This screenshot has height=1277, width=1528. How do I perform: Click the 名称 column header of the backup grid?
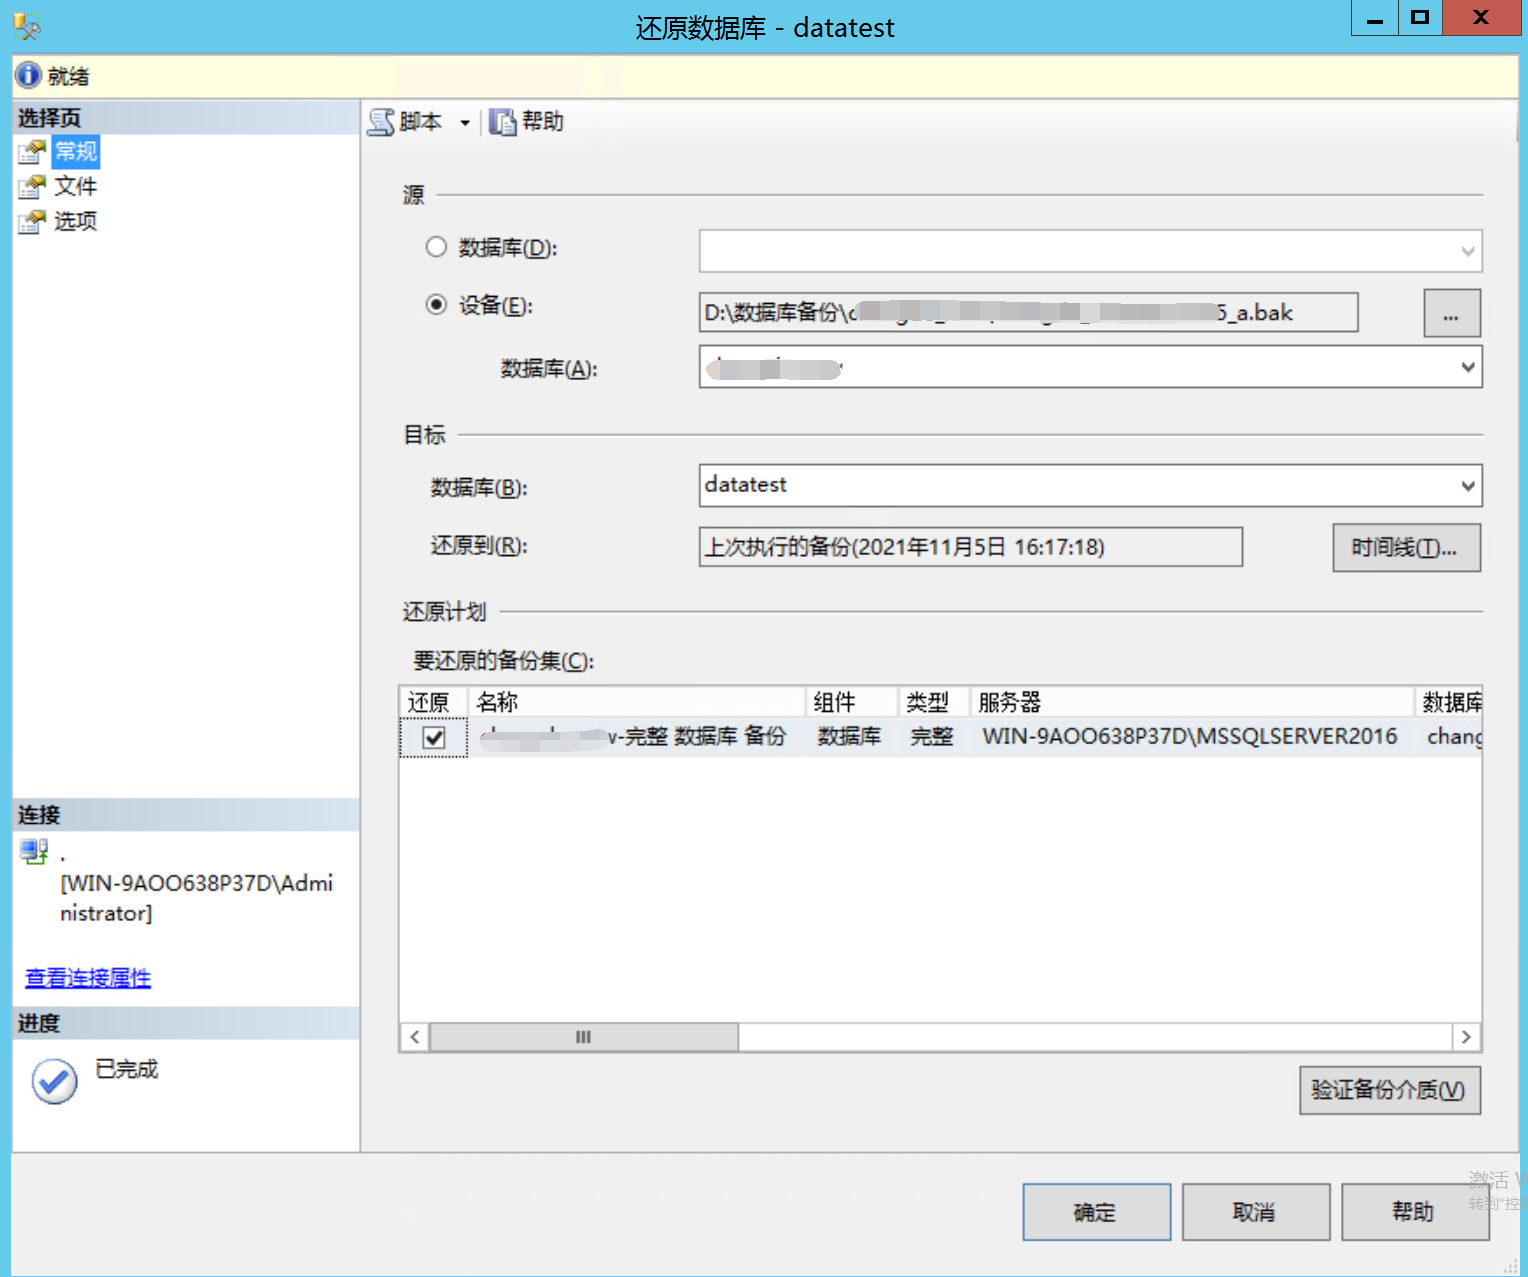click(497, 701)
